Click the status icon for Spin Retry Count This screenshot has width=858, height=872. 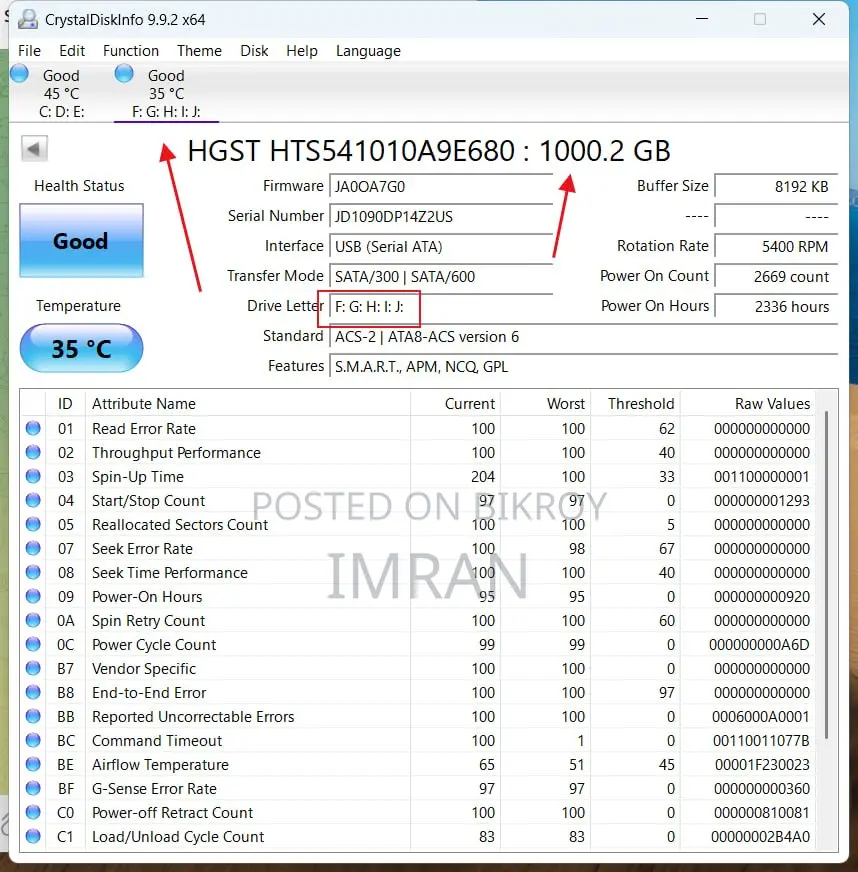pos(33,620)
